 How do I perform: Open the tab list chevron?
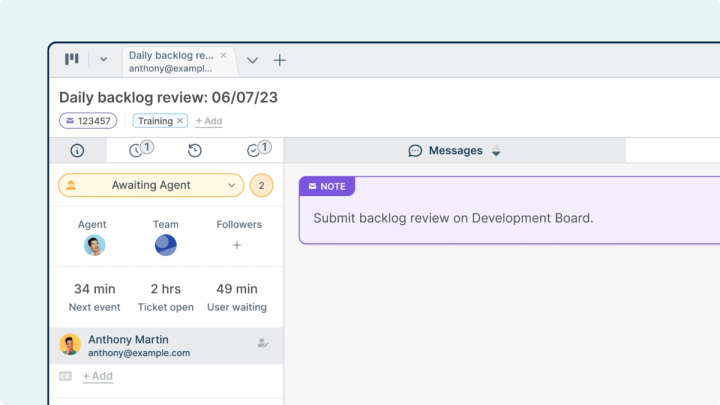click(252, 60)
